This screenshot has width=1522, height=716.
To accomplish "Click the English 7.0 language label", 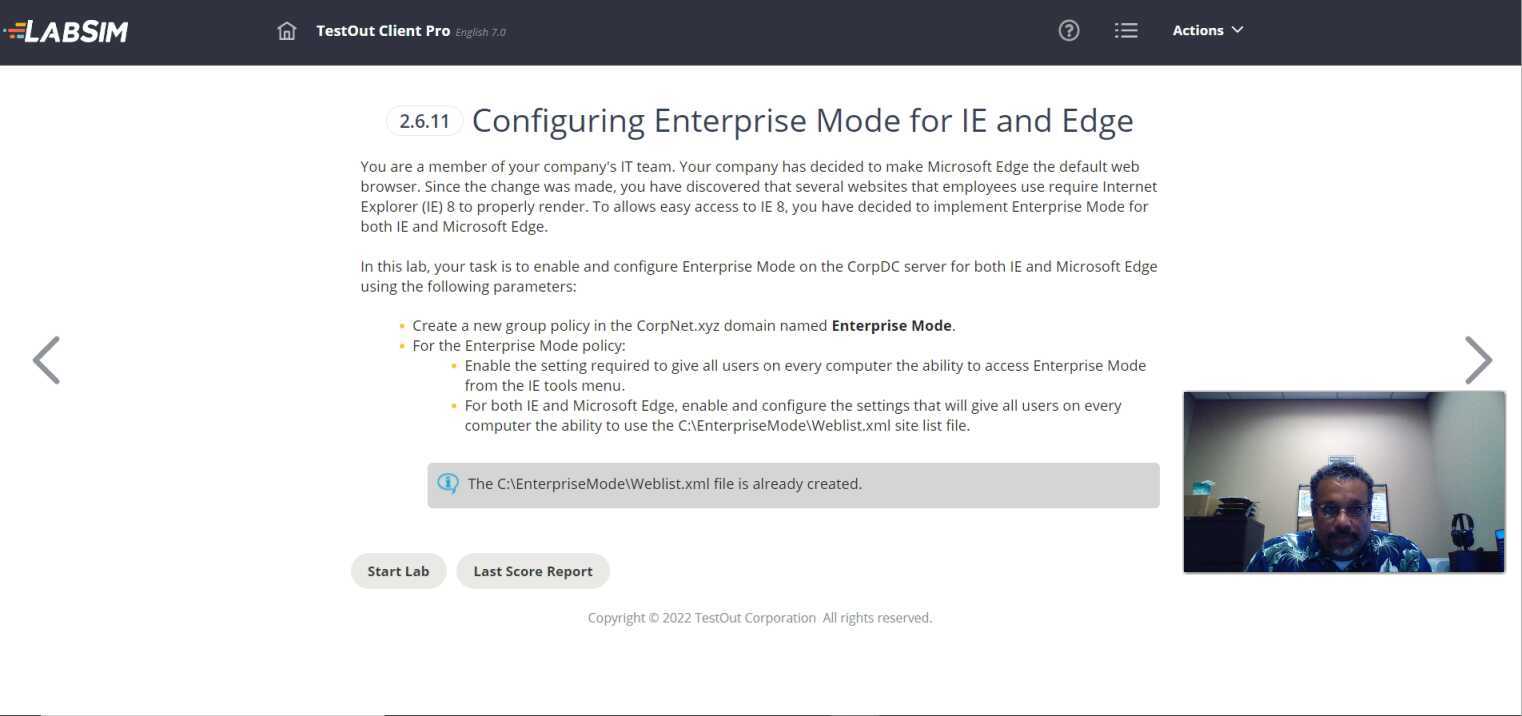I will click(480, 32).
